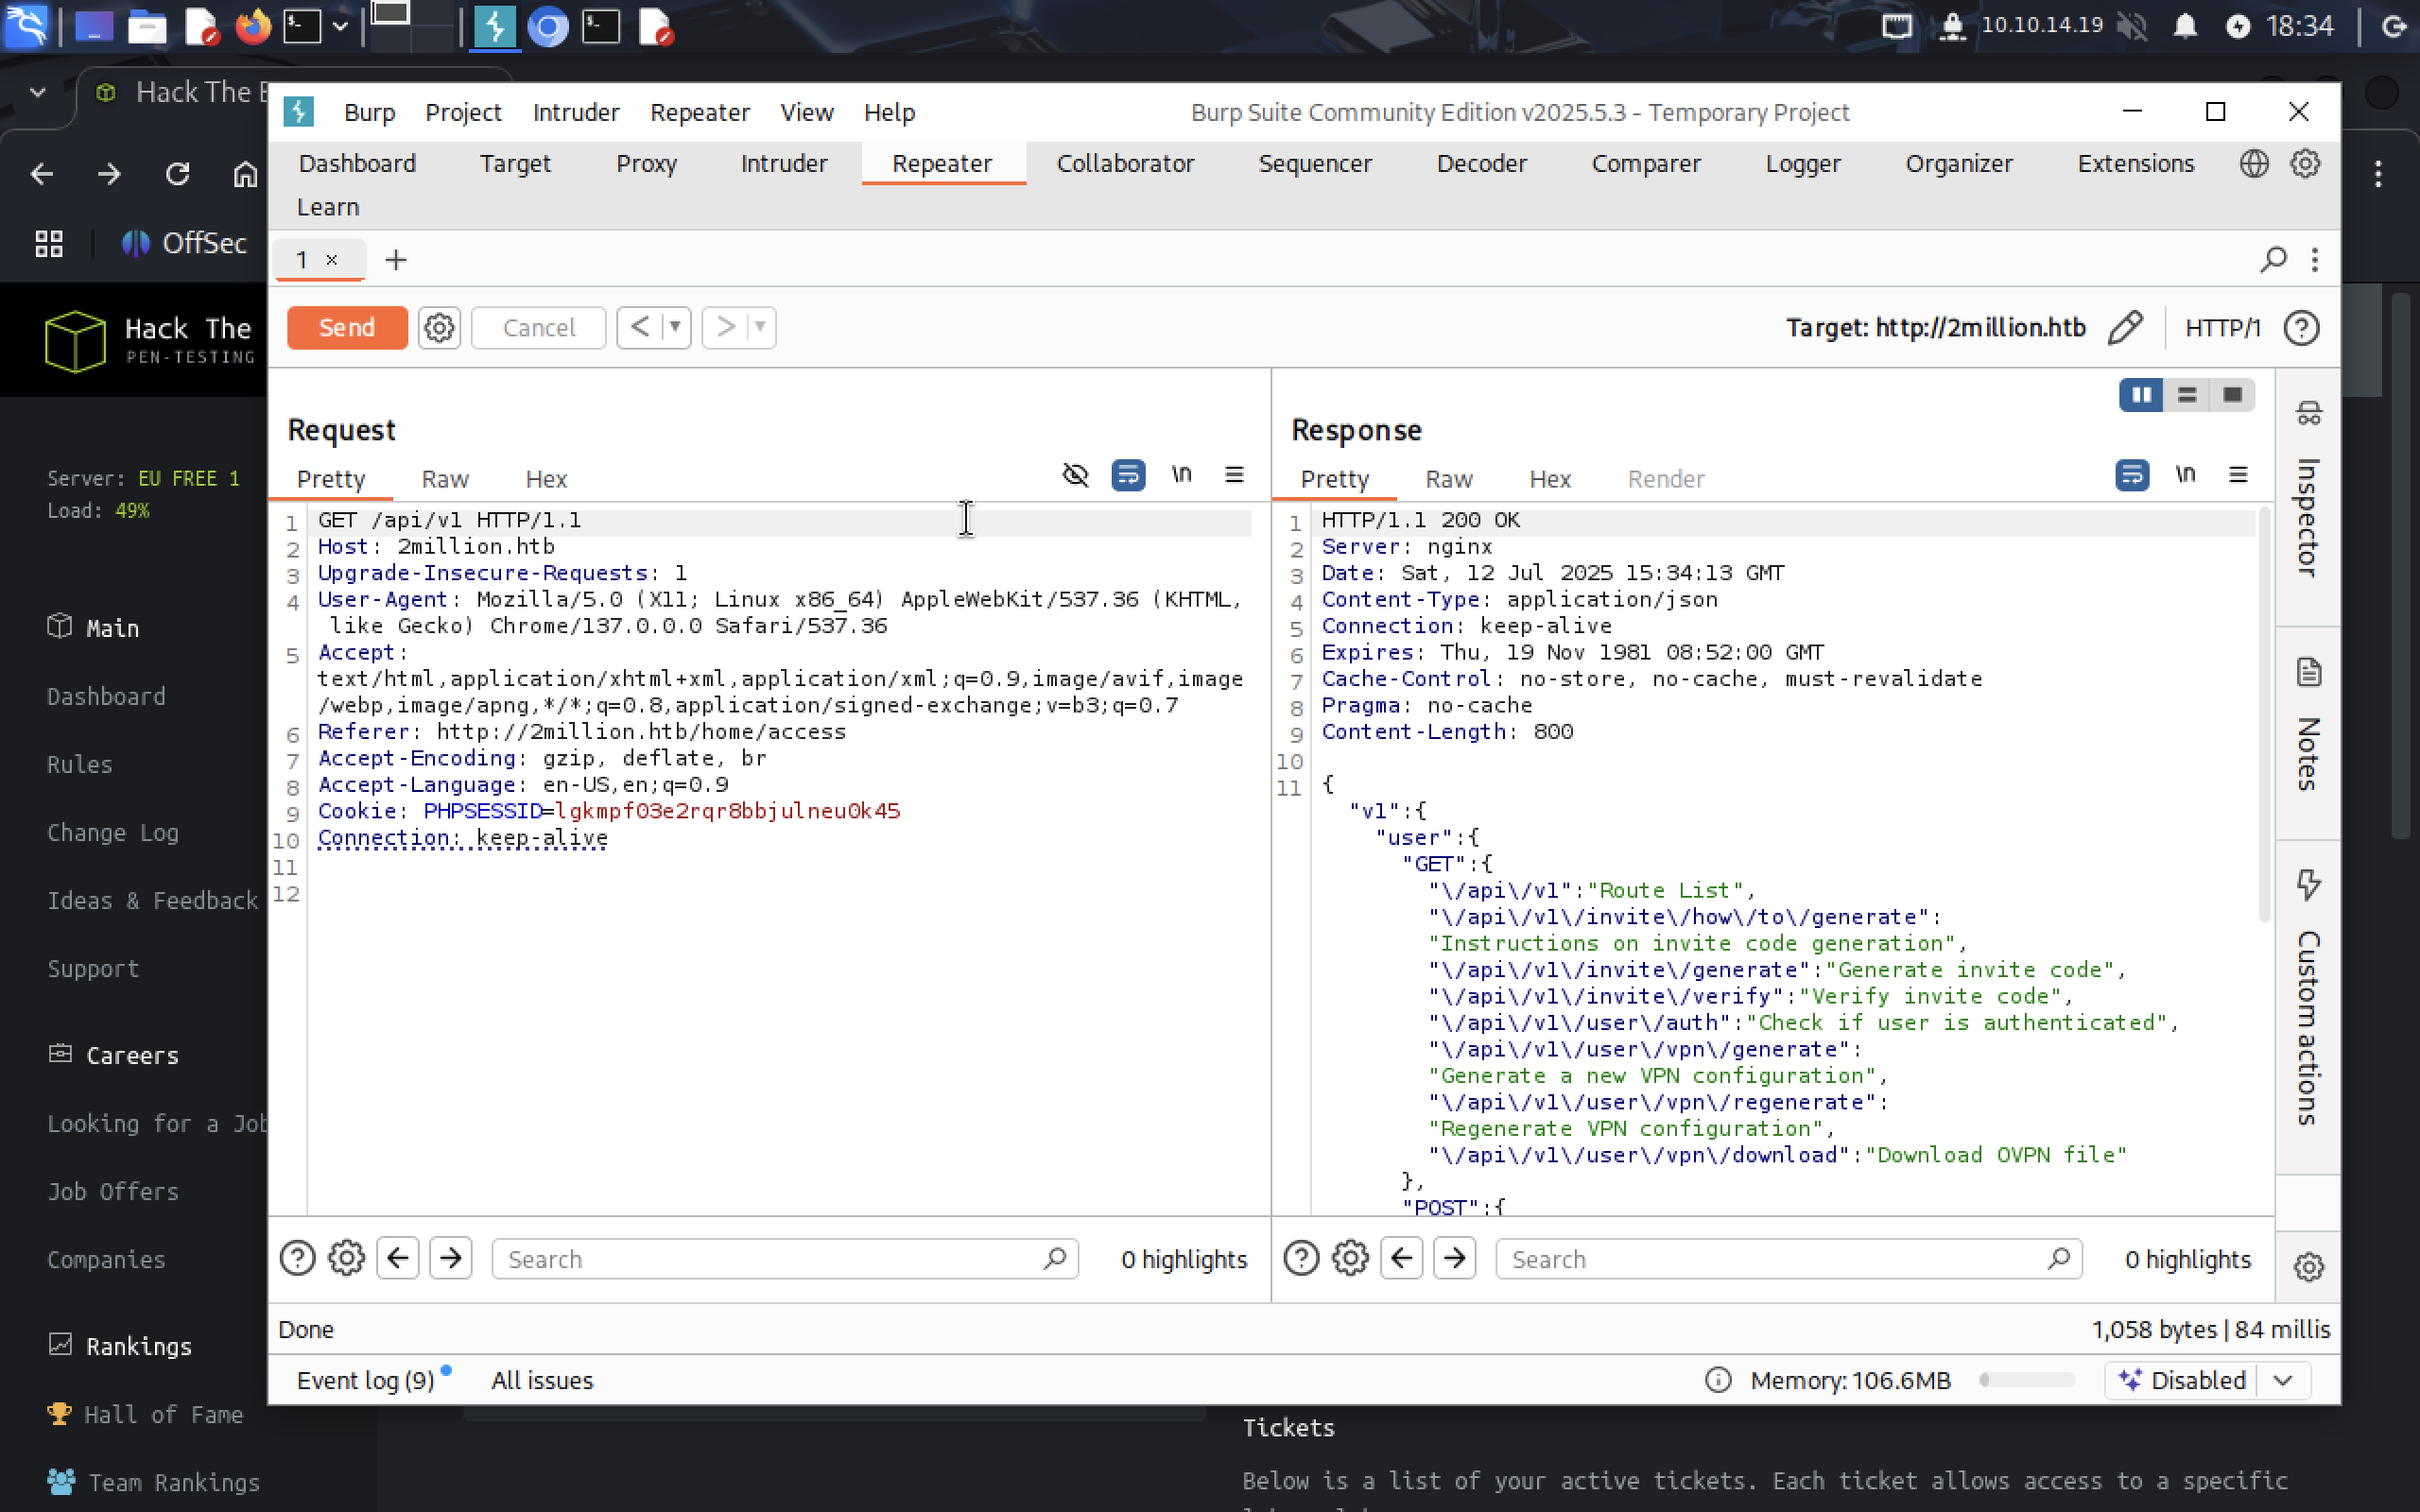Click Repeater tab search magnifier icon
Screen dimensions: 2420x1512
2273,260
